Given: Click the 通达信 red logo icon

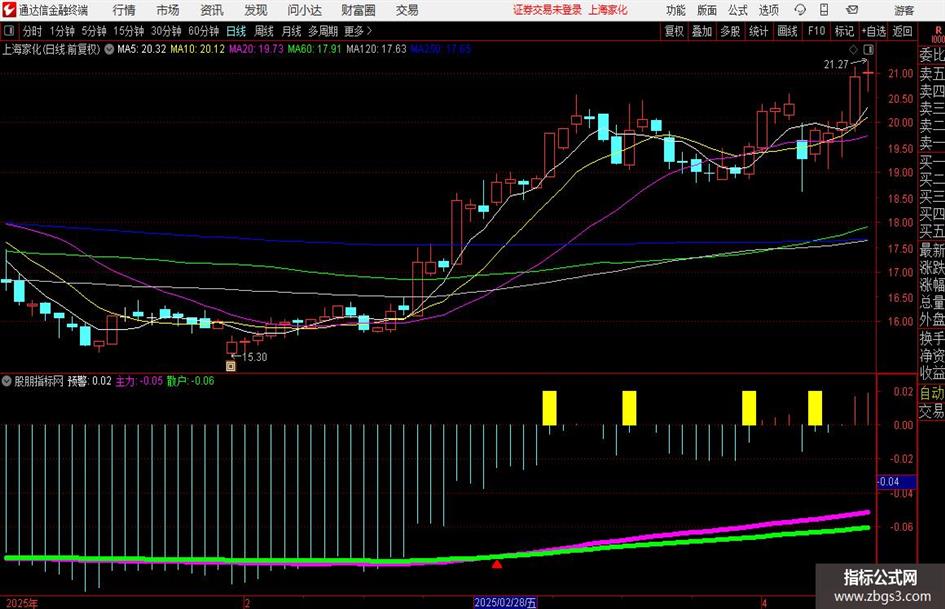Looking at the screenshot, I should tap(8, 10).
